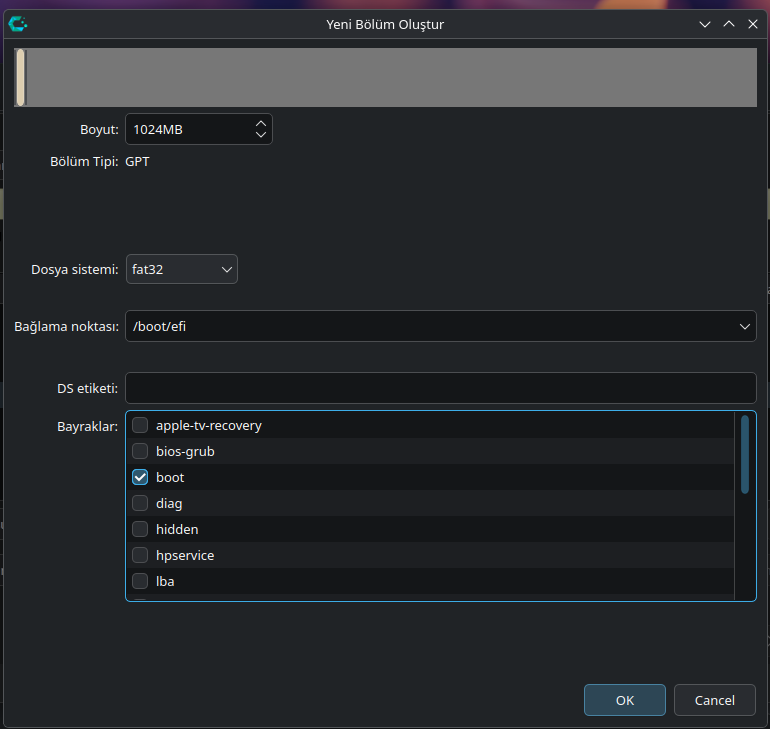Screen dimensions: 770x729
Task: Confirm partition with OK button
Action: (625, 700)
